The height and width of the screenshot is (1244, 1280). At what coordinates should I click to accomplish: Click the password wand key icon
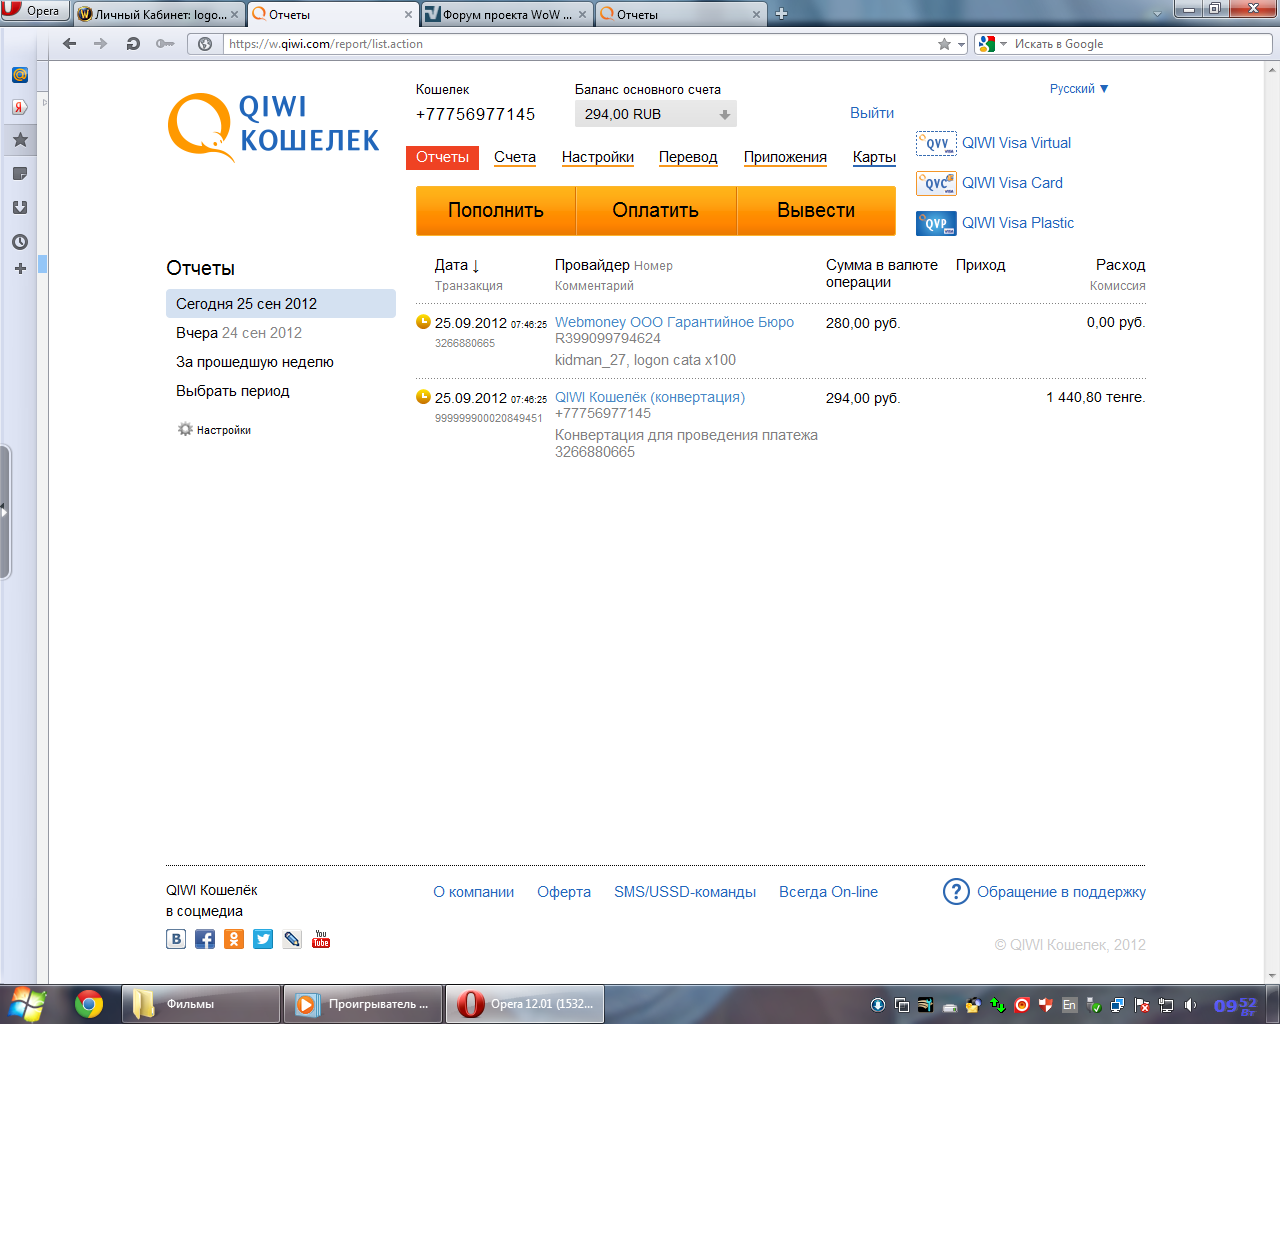165,44
